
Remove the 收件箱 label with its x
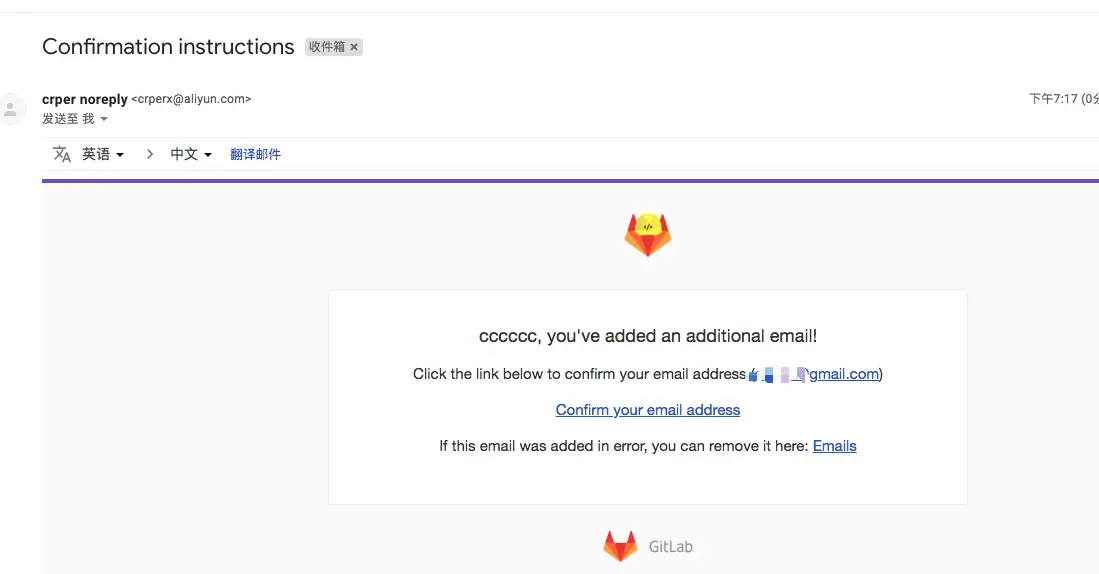pos(354,47)
